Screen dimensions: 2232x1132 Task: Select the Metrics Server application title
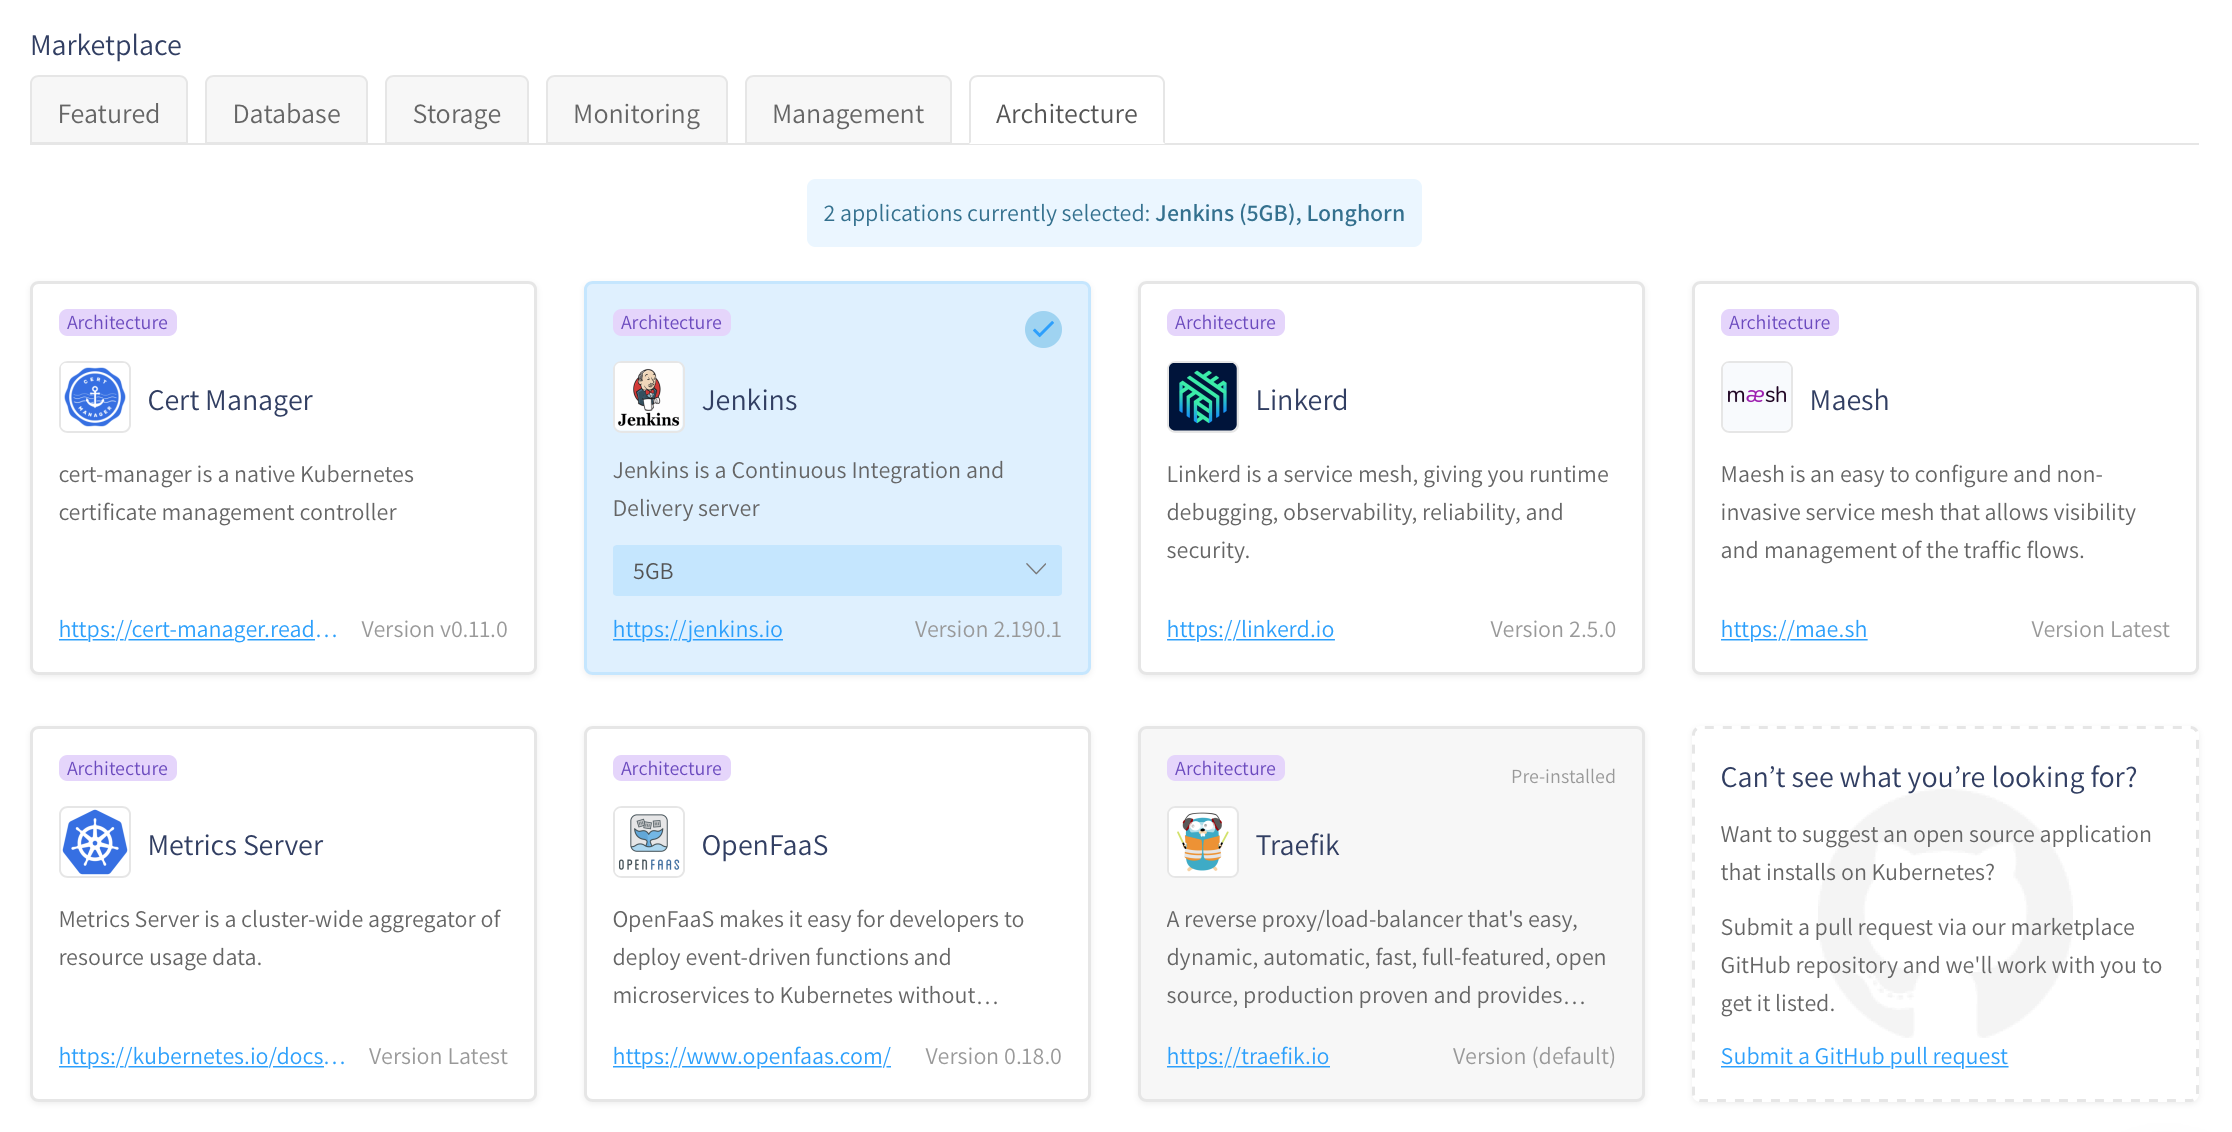(x=235, y=845)
